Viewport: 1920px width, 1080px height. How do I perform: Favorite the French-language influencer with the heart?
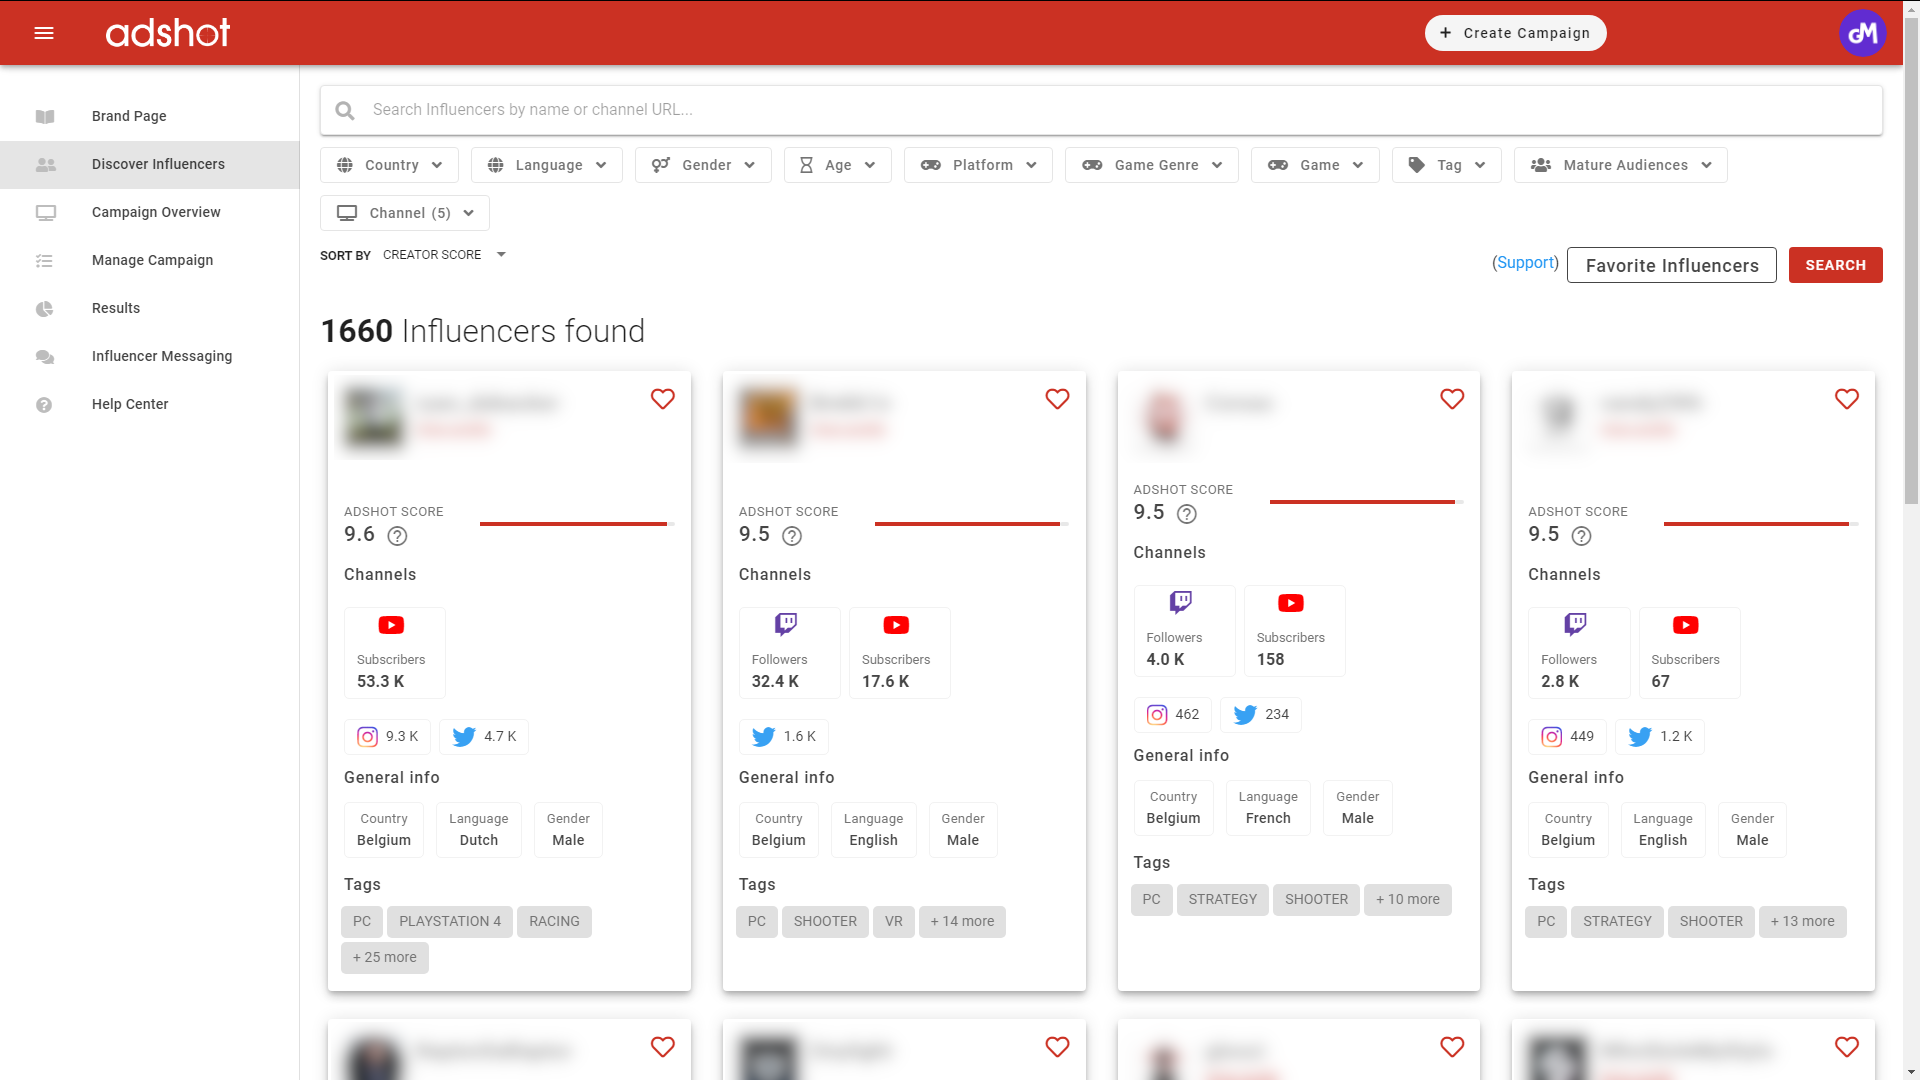click(1452, 399)
